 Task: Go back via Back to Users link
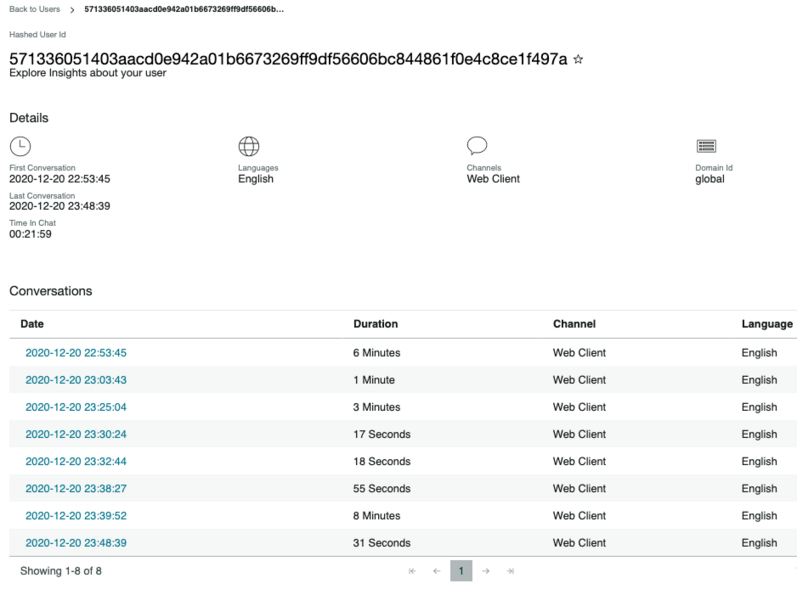35,9
